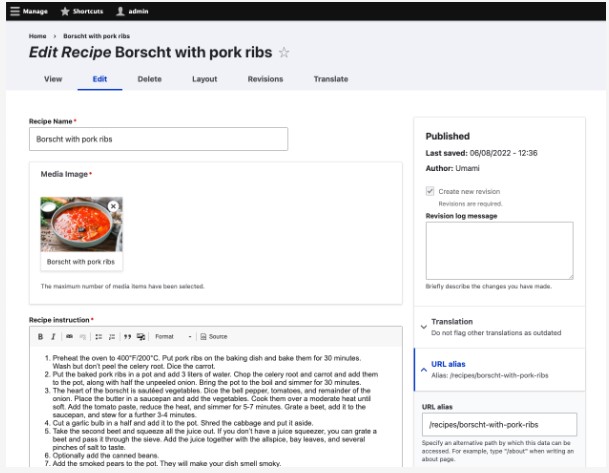Open the Translate tab

coord(331,77)
